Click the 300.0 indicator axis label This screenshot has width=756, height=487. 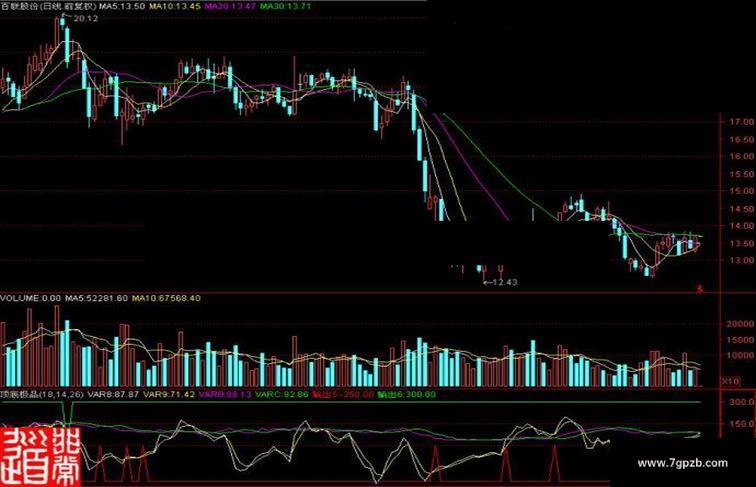pyautogui.click(x=743, y=402)
